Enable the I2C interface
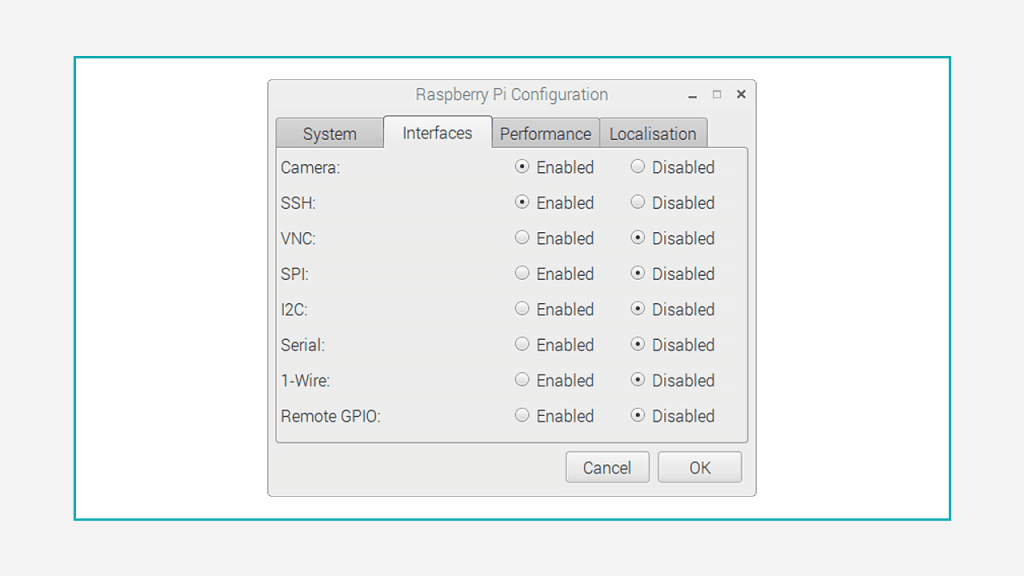This screenshot has width=1024, height=576. tap(522, 309)
